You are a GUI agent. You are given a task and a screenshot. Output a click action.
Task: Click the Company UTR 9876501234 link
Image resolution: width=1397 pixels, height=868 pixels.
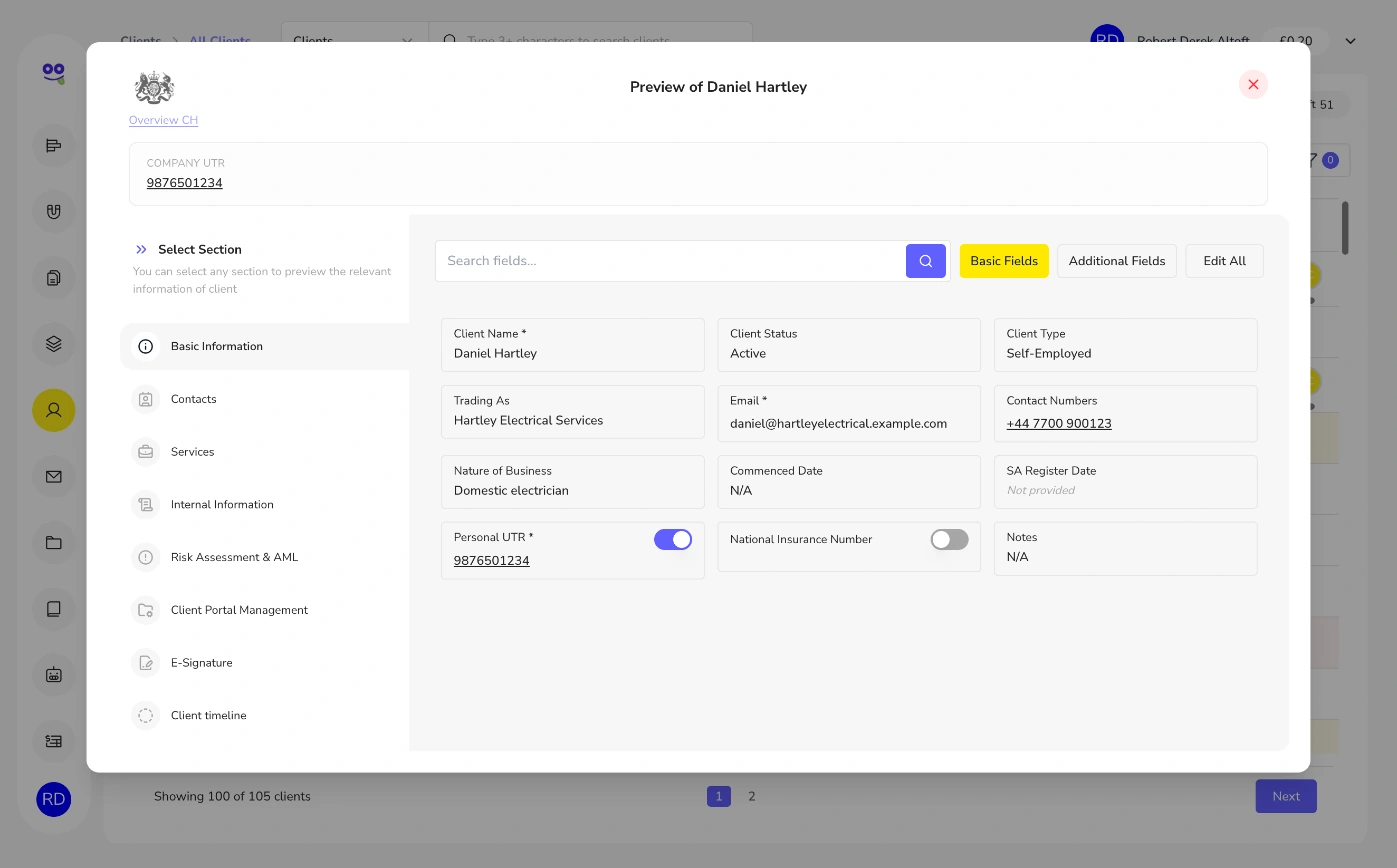click(x=184, y=183)
